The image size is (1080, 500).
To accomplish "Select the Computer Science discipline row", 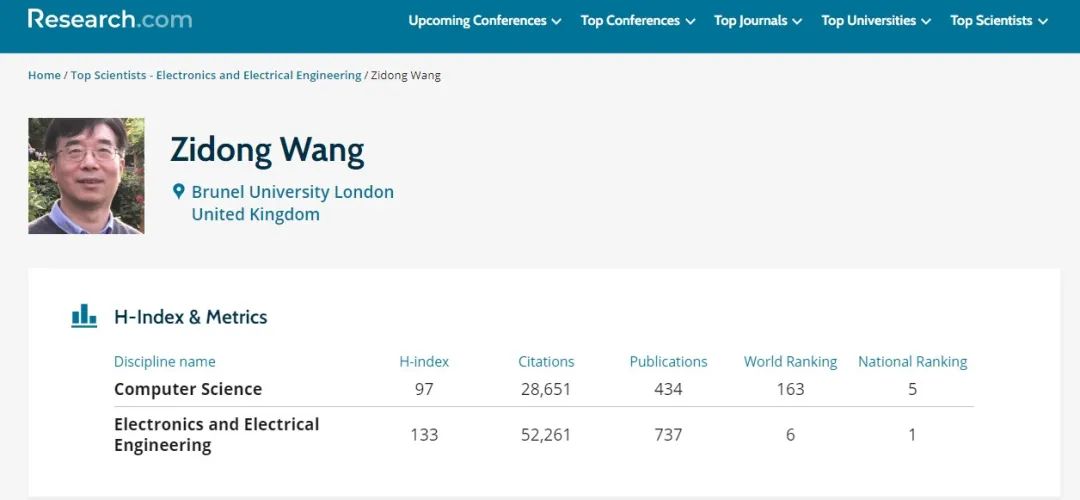I will pos(543,389).
